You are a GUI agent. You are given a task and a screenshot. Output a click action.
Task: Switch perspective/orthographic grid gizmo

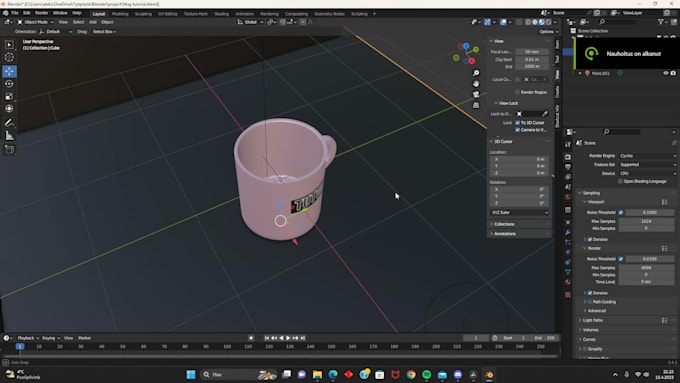pyautogui.click(x=476, y=105)
